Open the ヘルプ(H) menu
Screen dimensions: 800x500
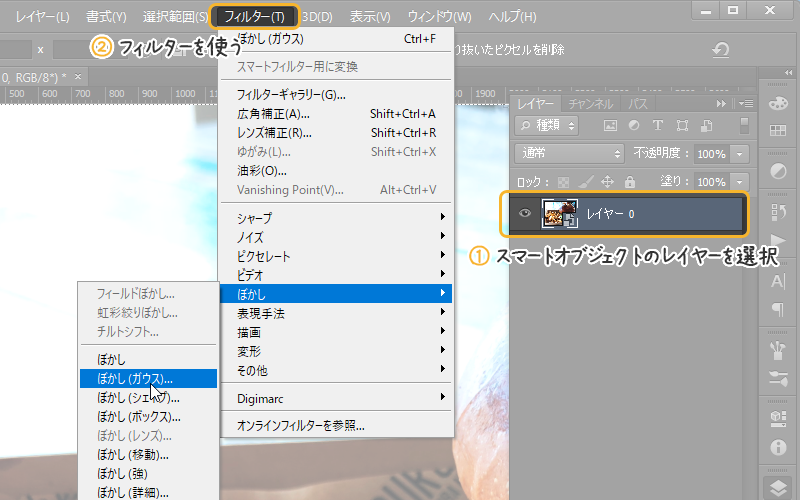click(512, 17)
